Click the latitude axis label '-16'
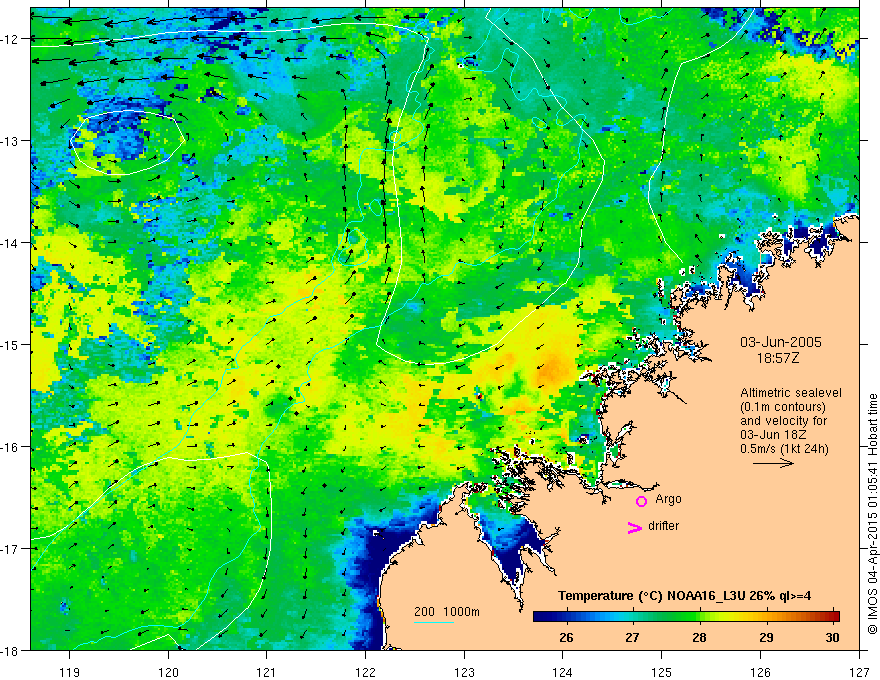Image resolution: width=880 pixels, height=680 pixels. [10, 447]
